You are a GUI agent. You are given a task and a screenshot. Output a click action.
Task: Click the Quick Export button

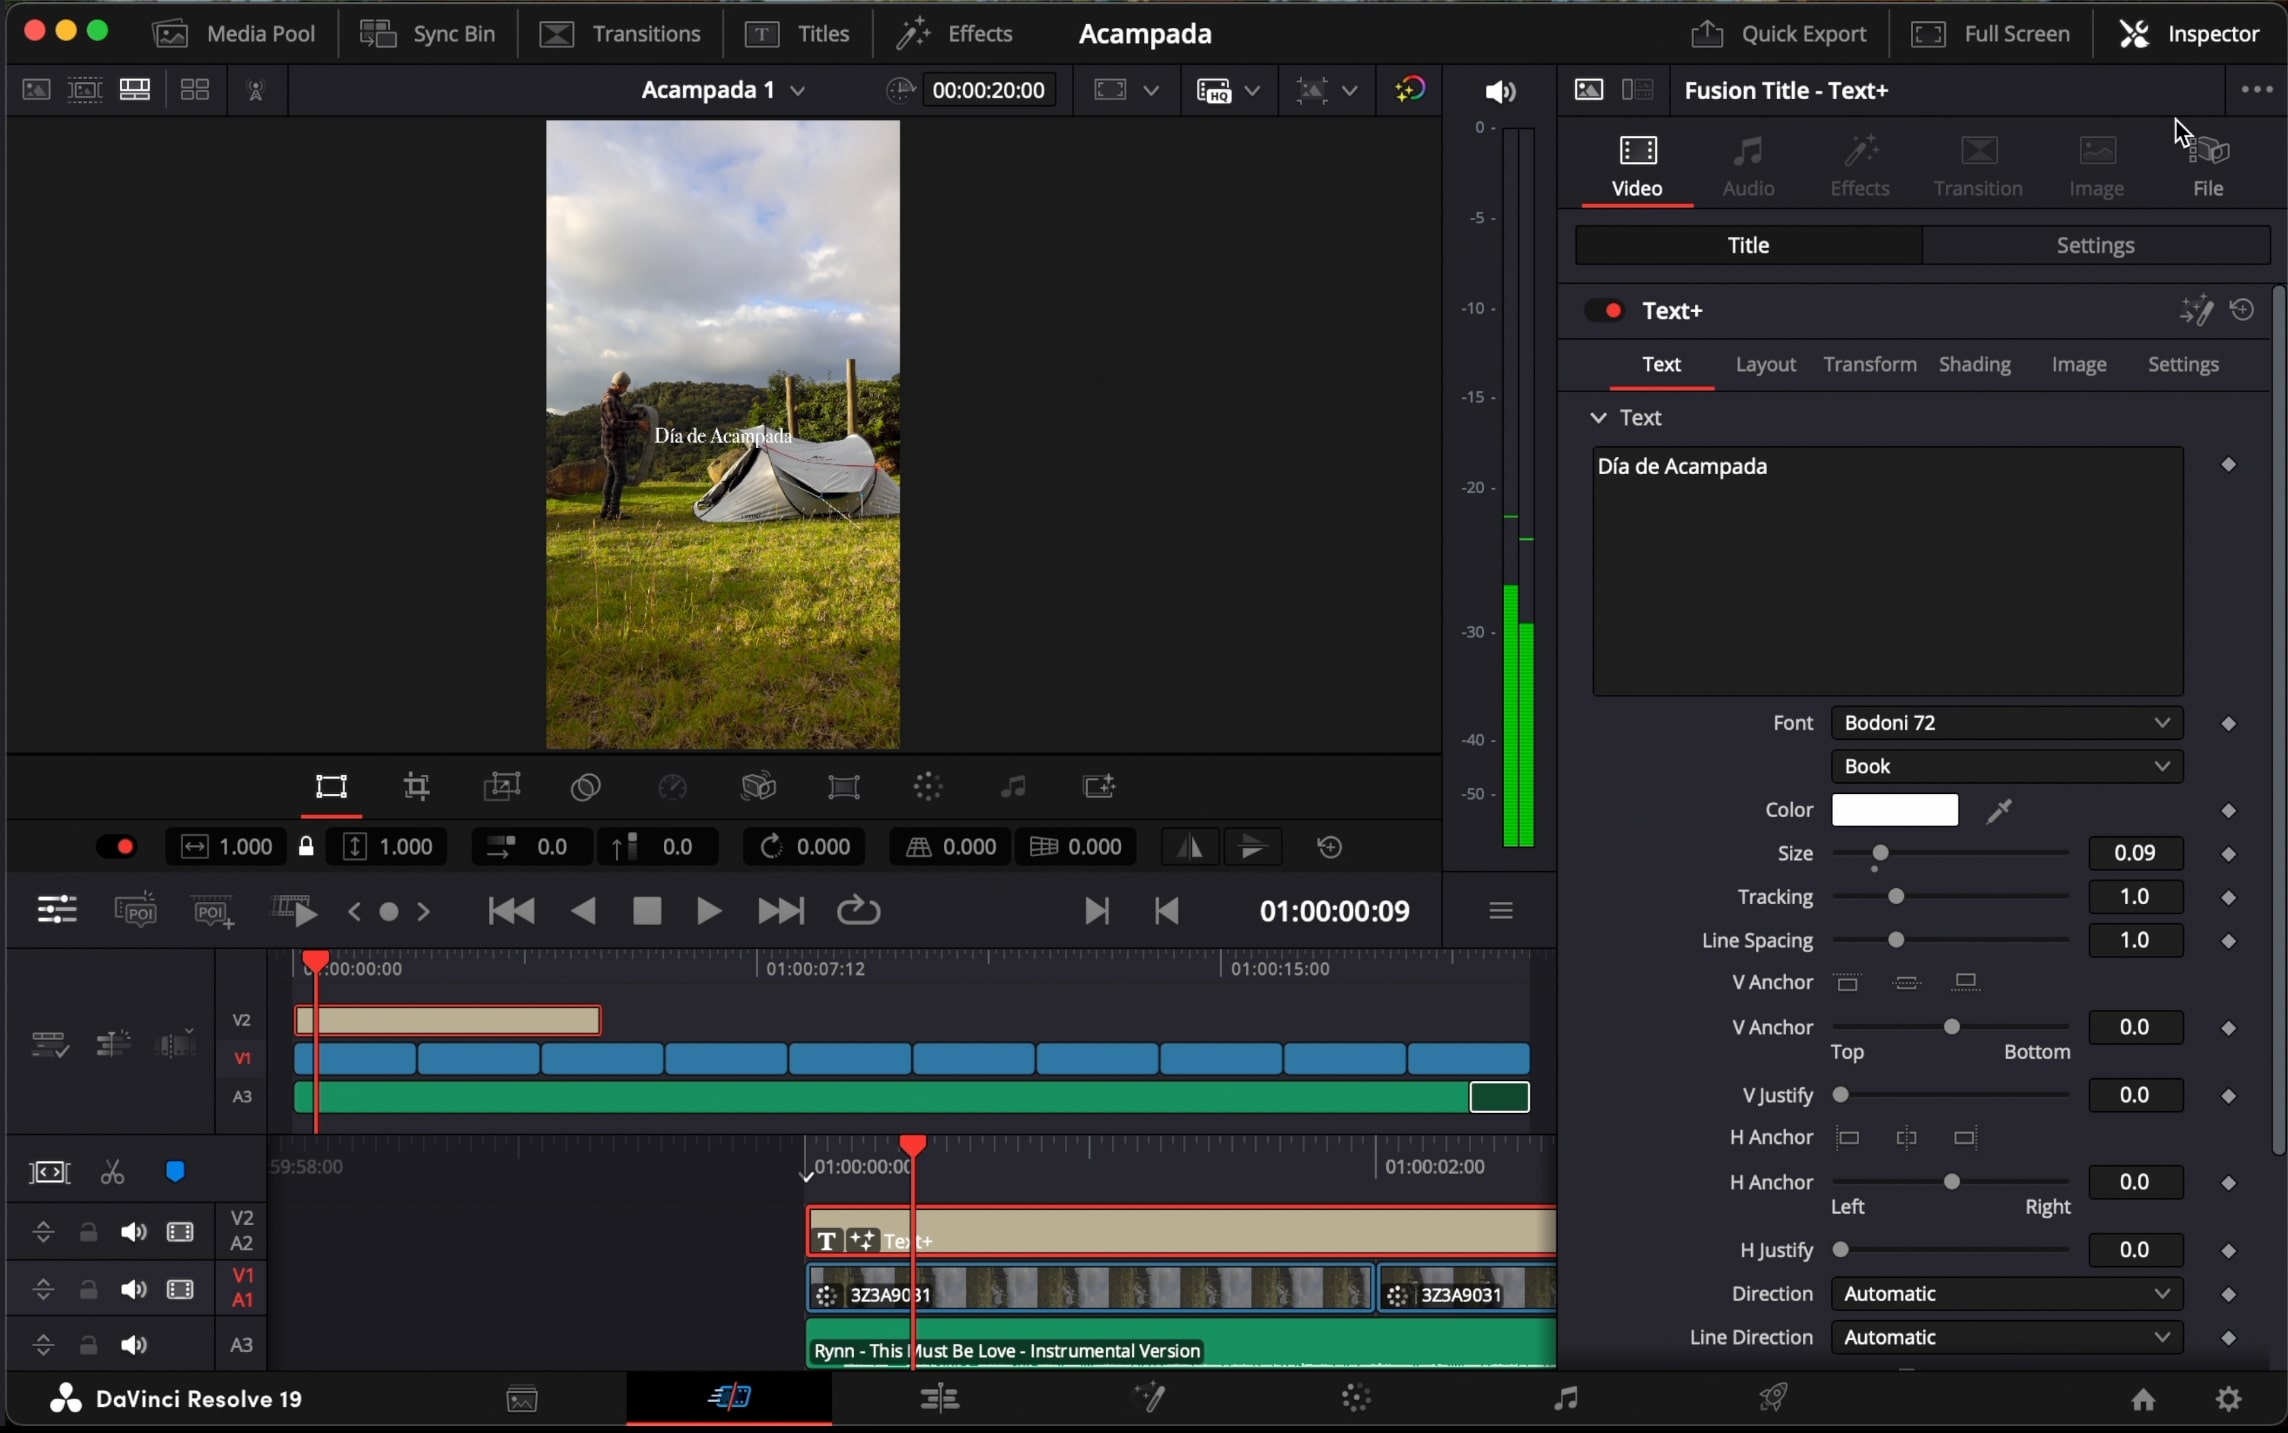pos(1779,34)
